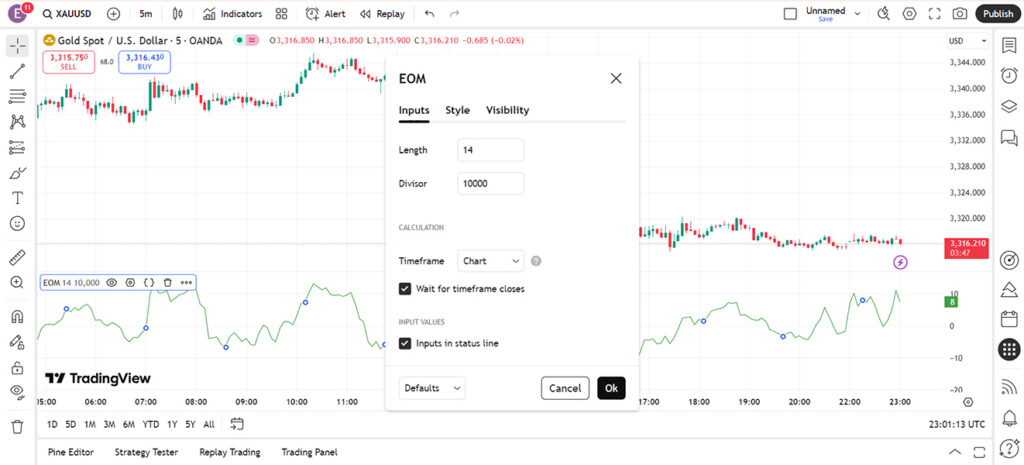
Task: Toggle the layout checkbox beside Unnamed
Action: pos(790,14)
